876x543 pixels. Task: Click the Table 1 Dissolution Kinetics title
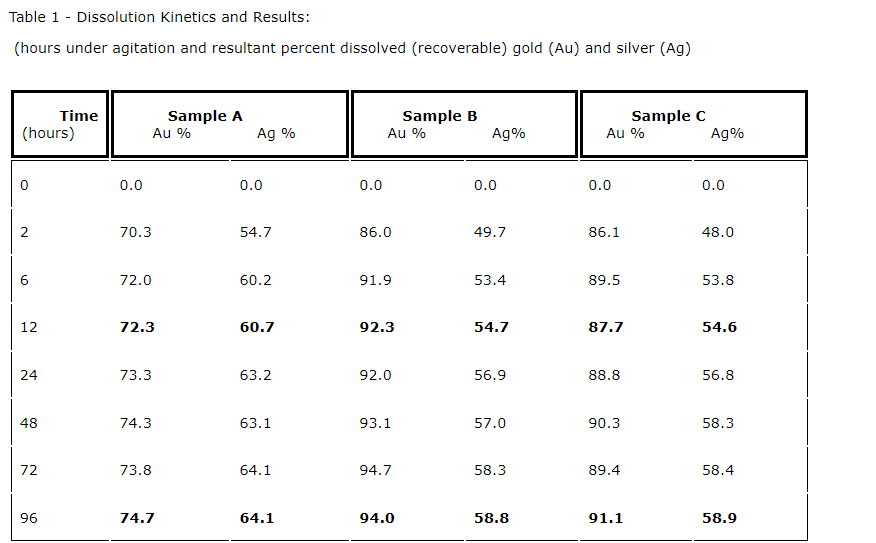159,18
